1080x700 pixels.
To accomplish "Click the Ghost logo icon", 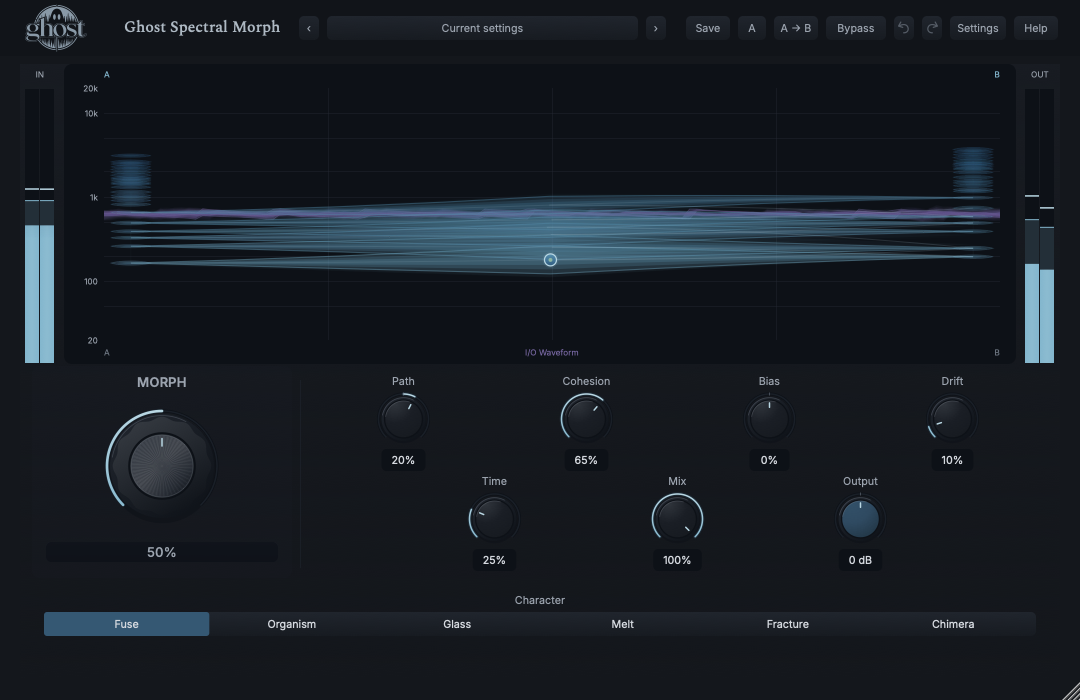I will [55, 28].
